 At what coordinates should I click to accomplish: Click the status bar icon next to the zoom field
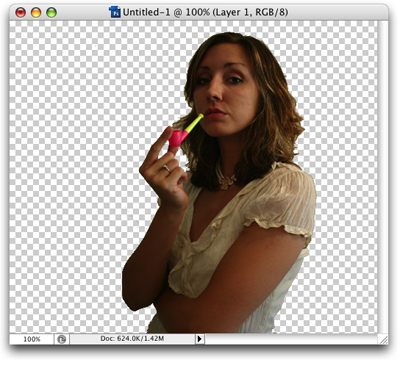(x=61, y=339)
